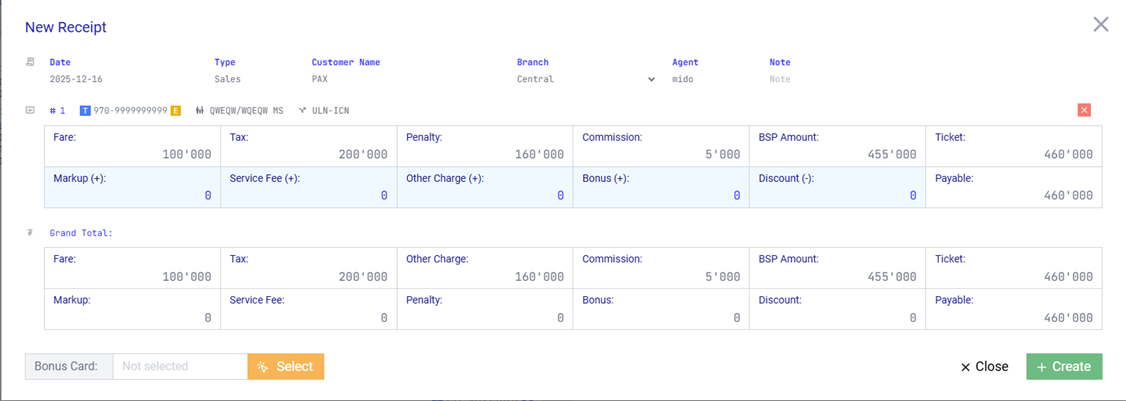This screenshot has height=401, width=1126.
Task: Click the currency icon beside Grand Total
Action: [30, 233]
